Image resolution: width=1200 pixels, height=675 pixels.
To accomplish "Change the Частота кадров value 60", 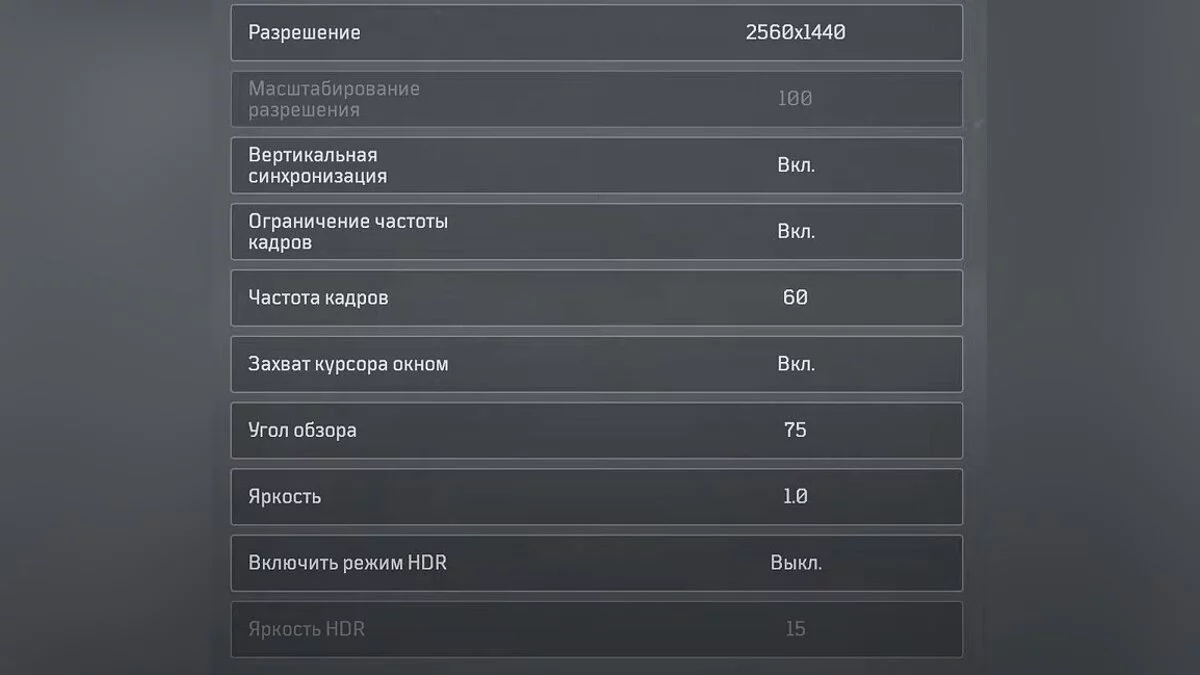I will 795,297.
